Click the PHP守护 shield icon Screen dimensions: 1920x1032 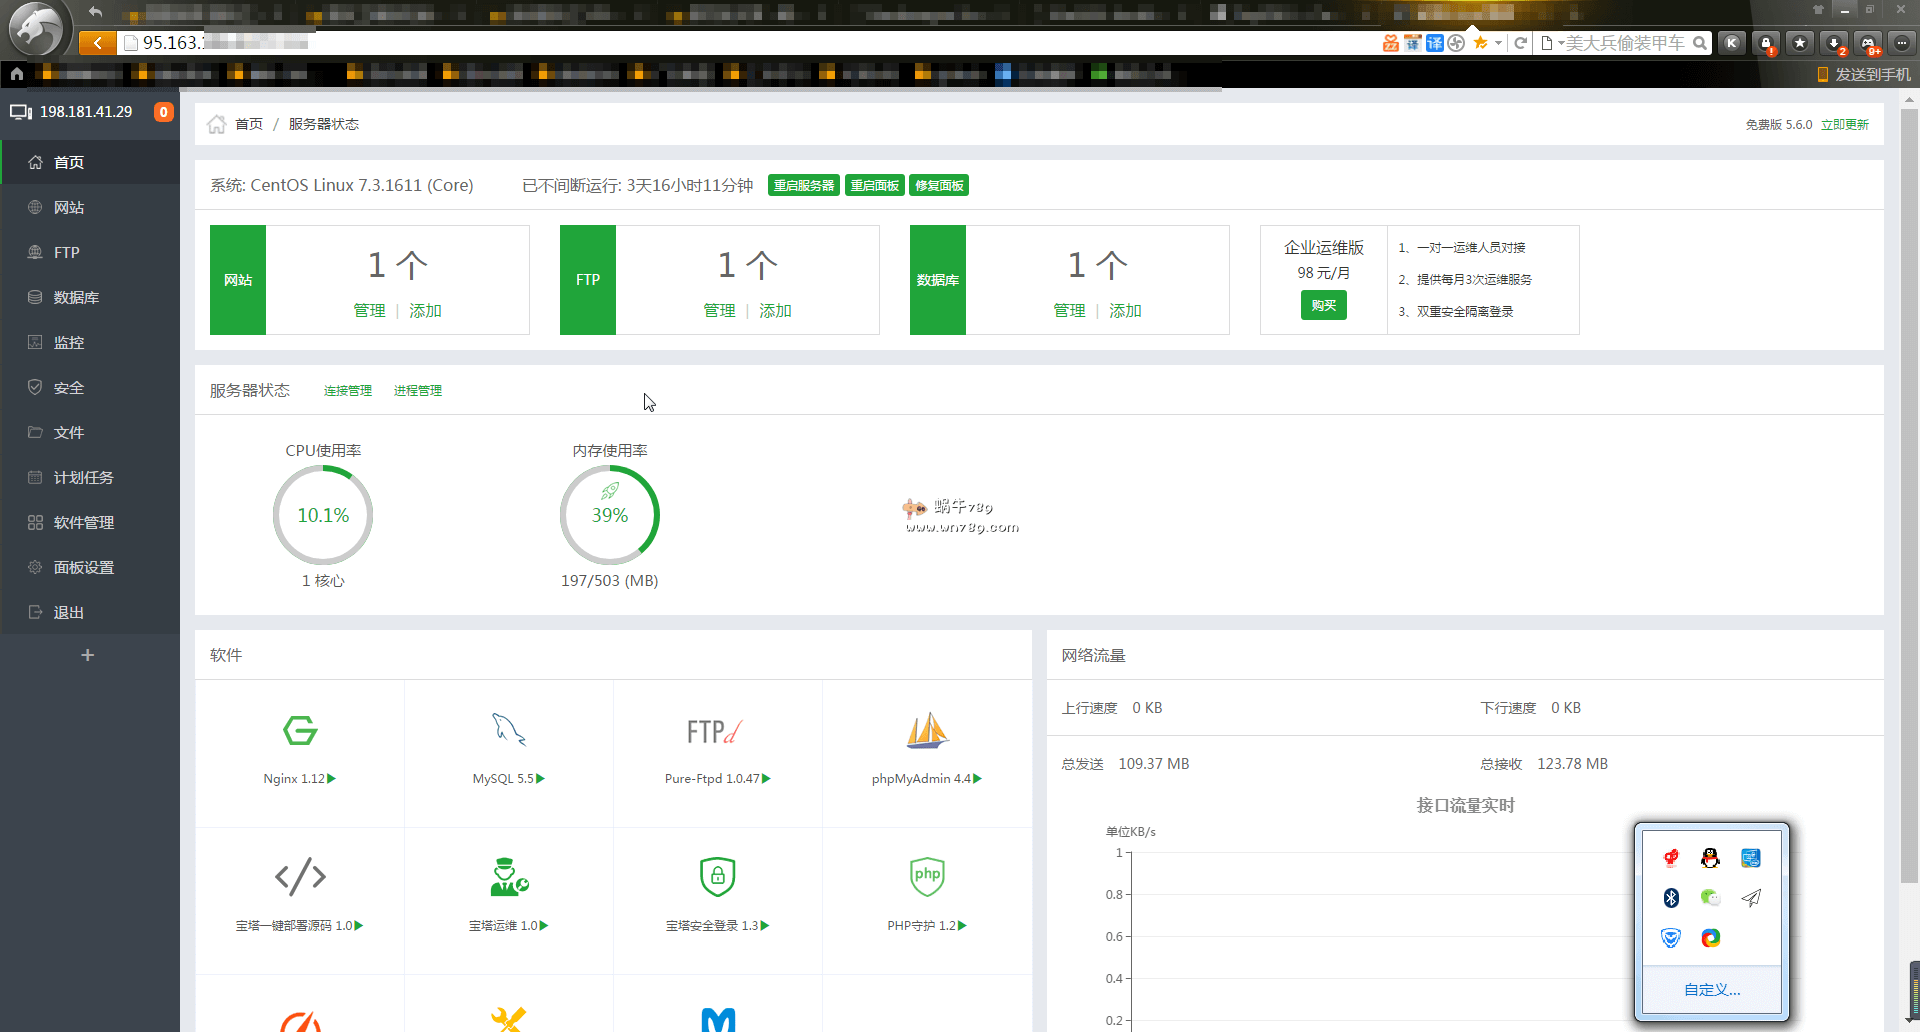[x=926, y=877]
